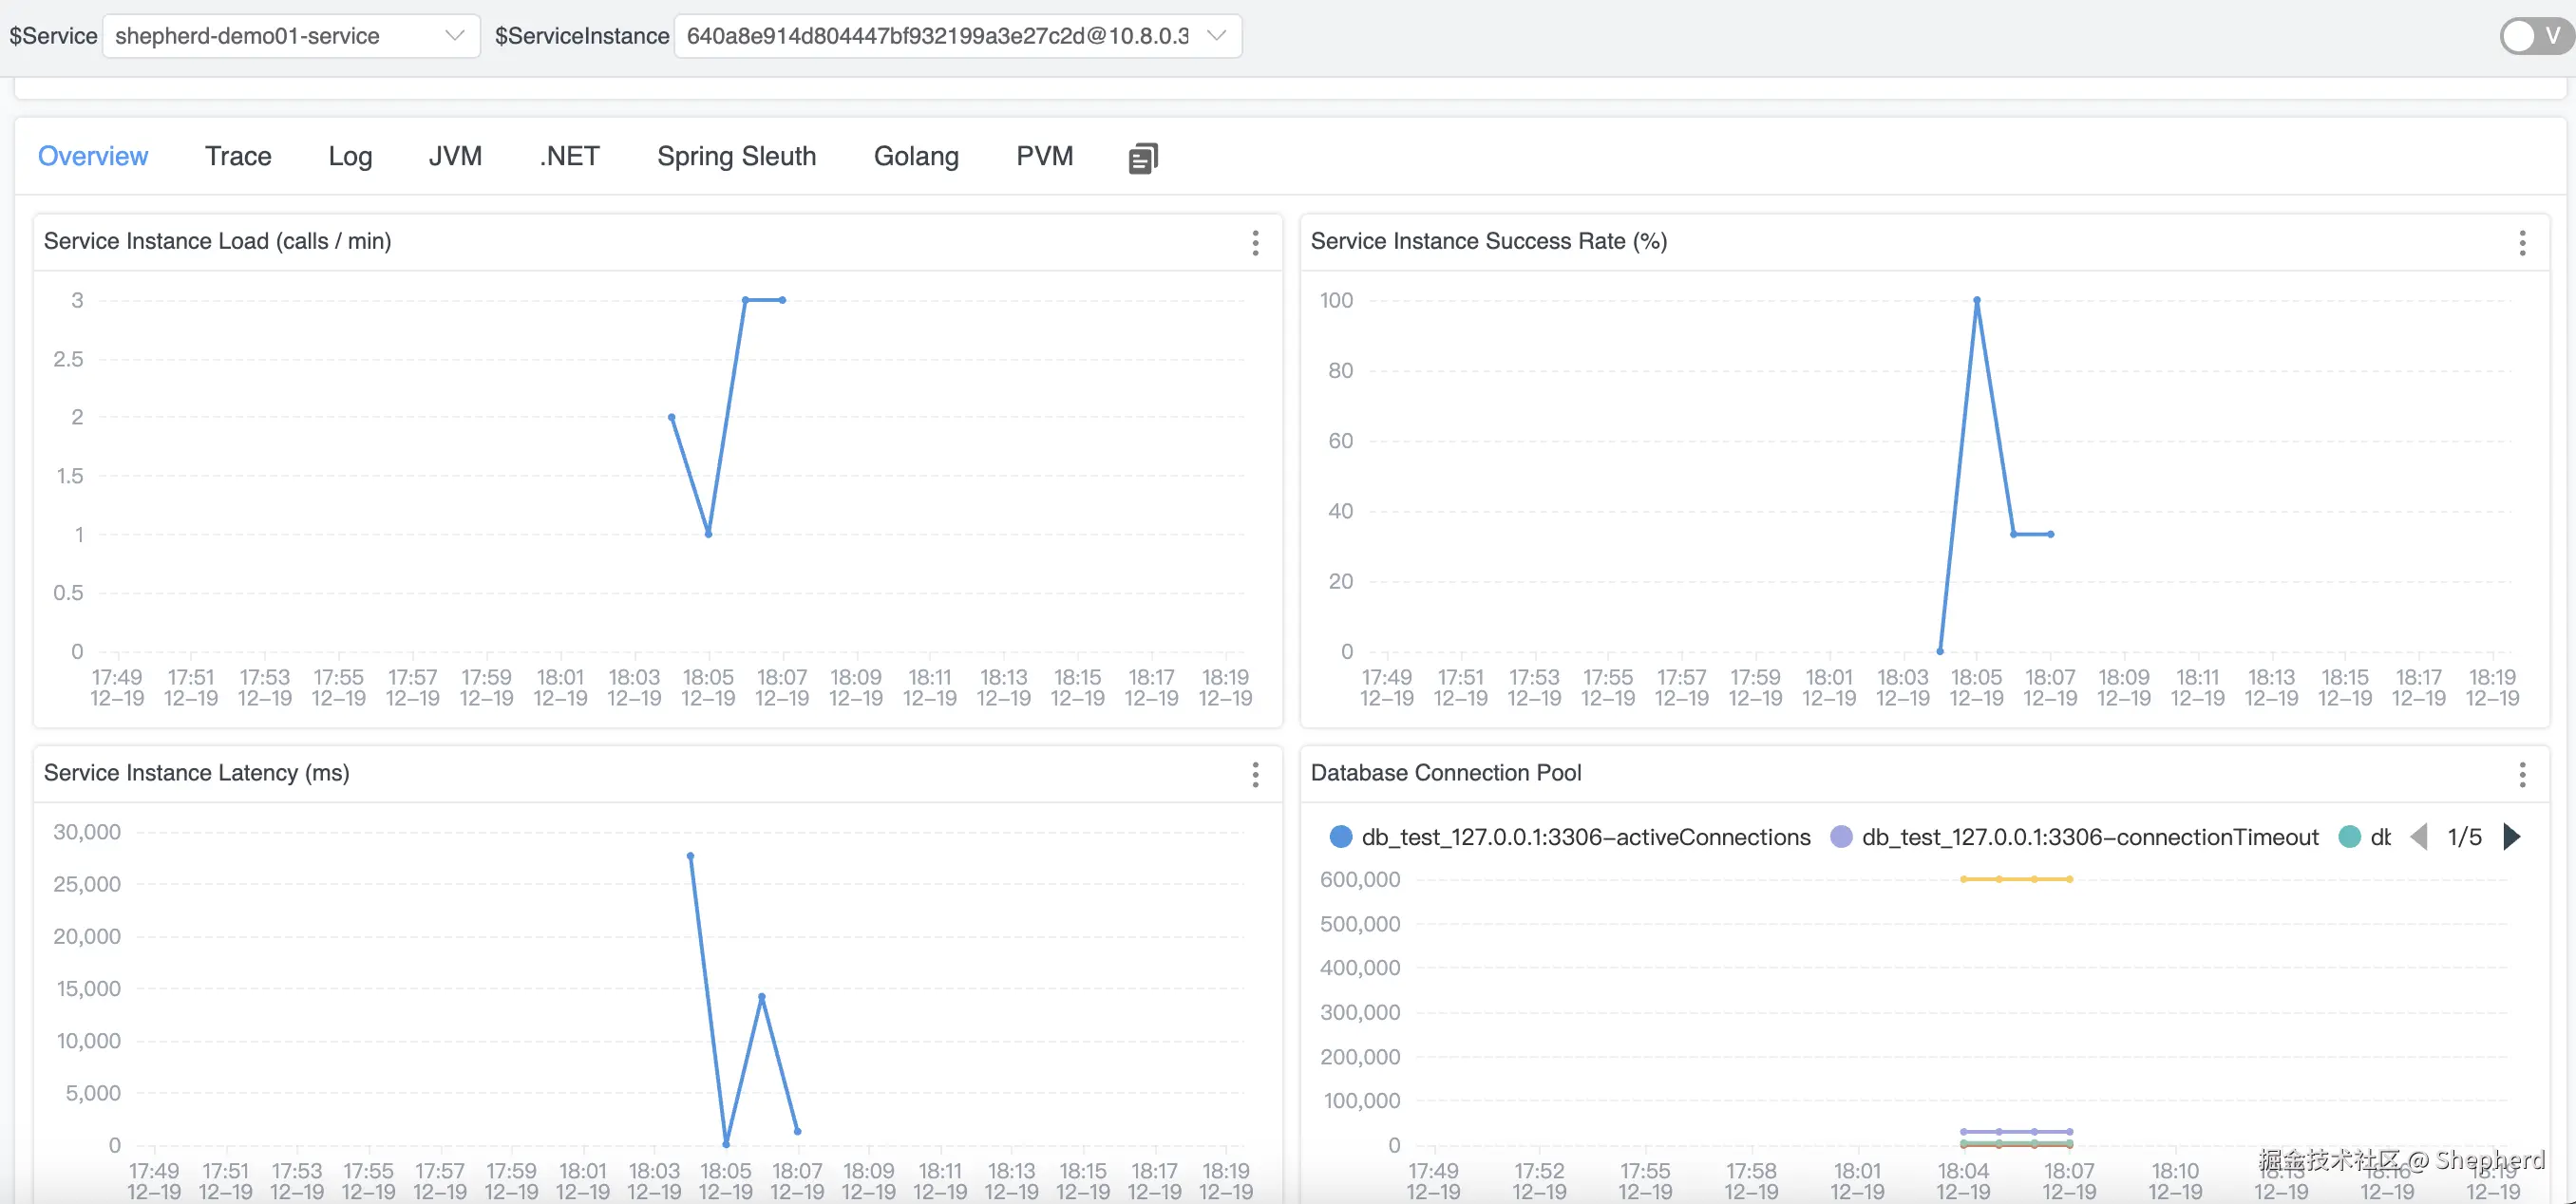Click the activeConnections blue legend dot
This screenshot has height=1204, width=2576.
click(x=1341, y=837)
